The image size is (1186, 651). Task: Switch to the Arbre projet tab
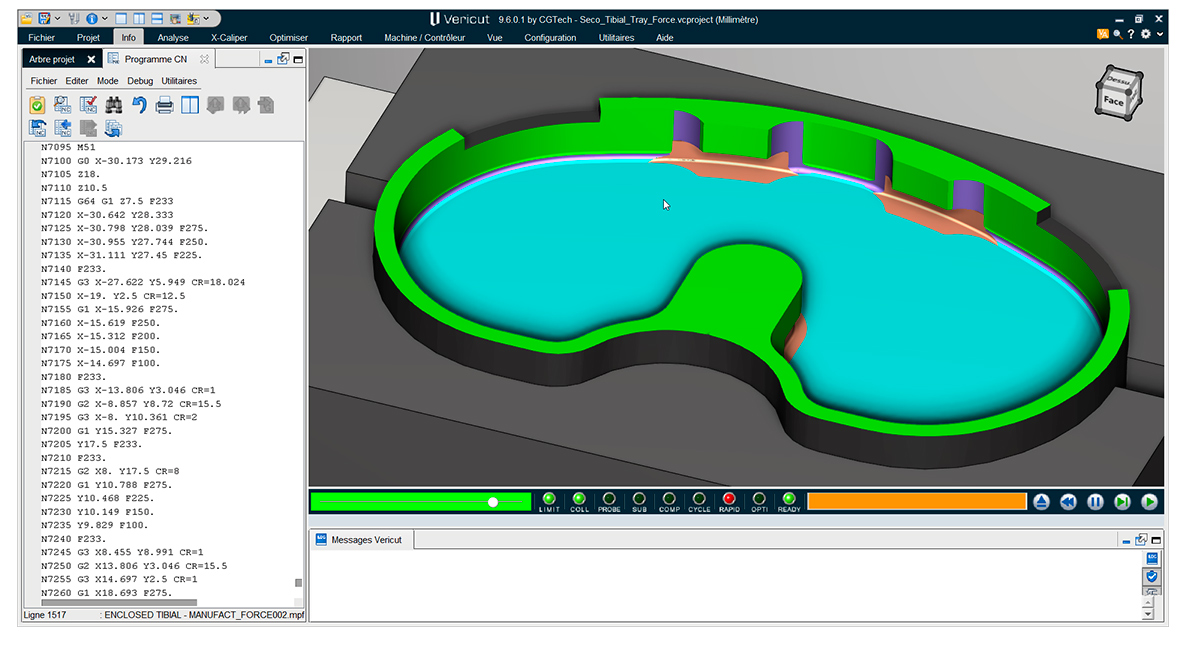tap(52, 59)
